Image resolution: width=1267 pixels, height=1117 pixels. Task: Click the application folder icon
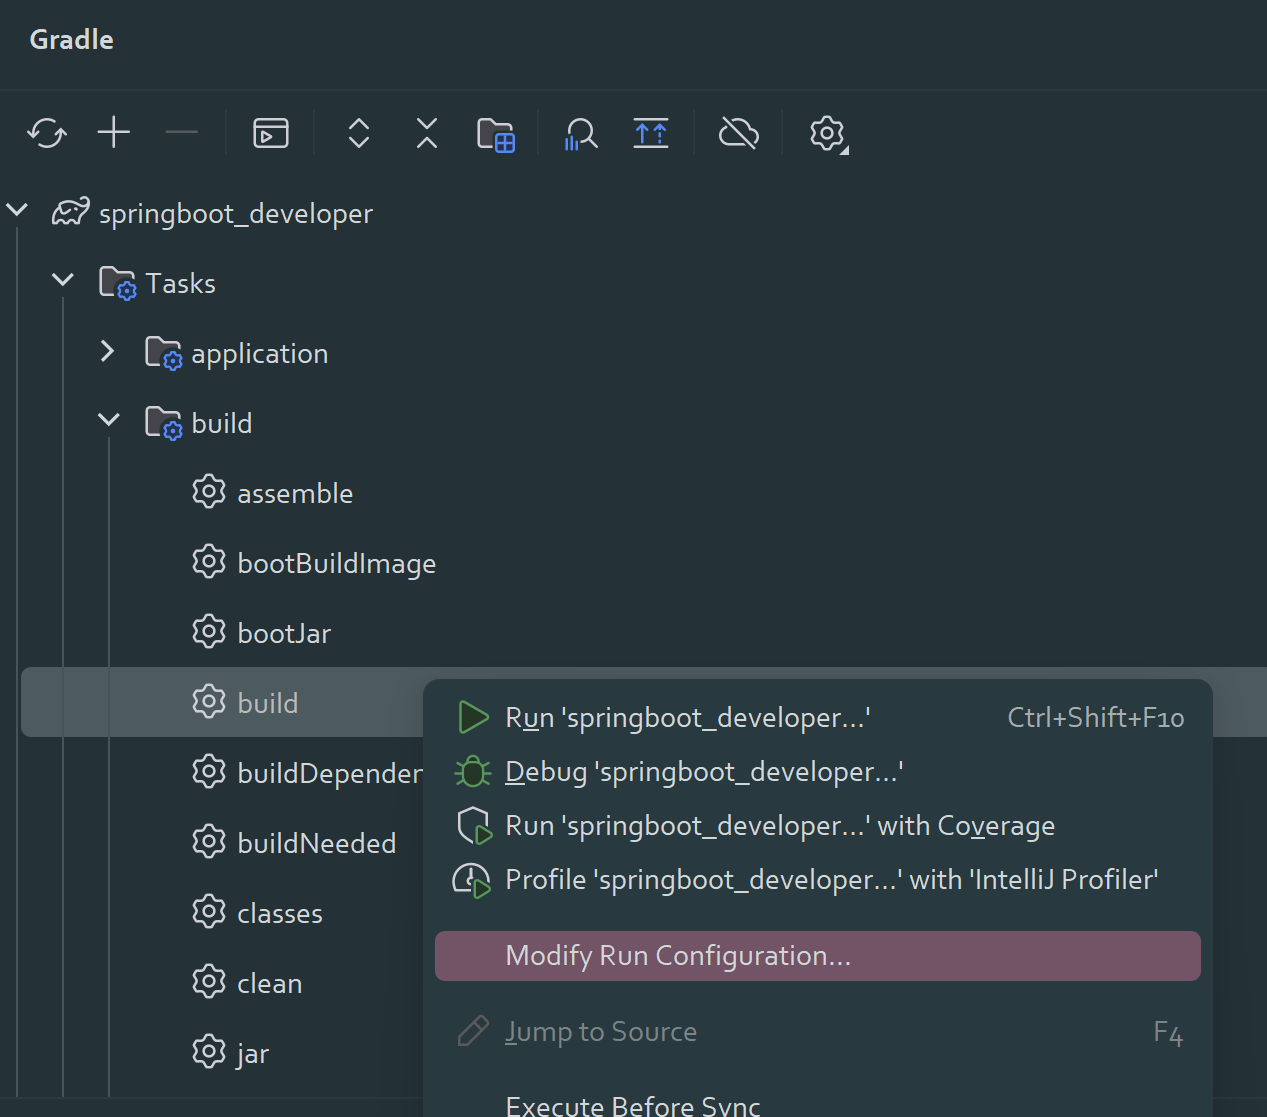[x=164, y=353]
